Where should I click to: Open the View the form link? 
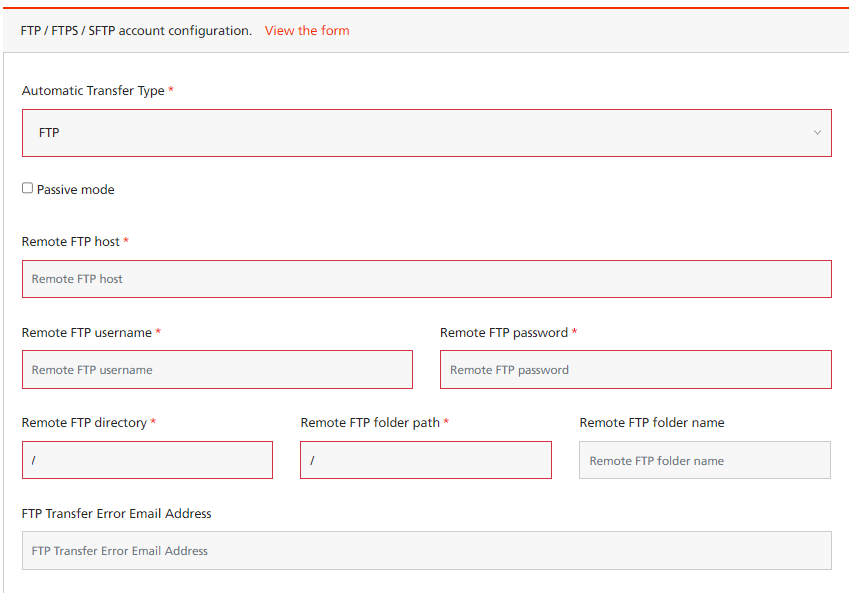coord(307,31)
